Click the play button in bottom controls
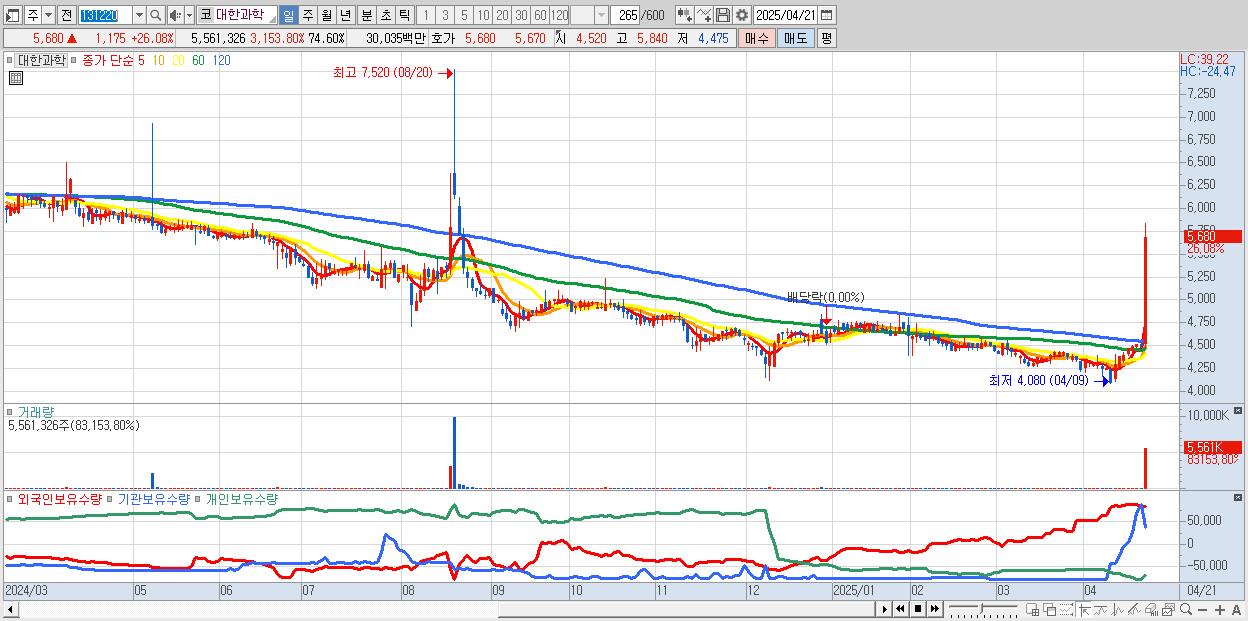The height and width of the screenshot is (621, 1248). 885,609
